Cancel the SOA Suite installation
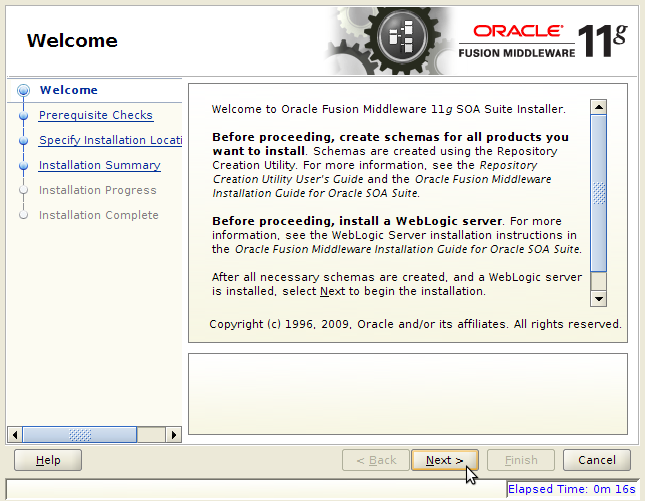This screenshot has width=645, height=501. coord(597,460)
